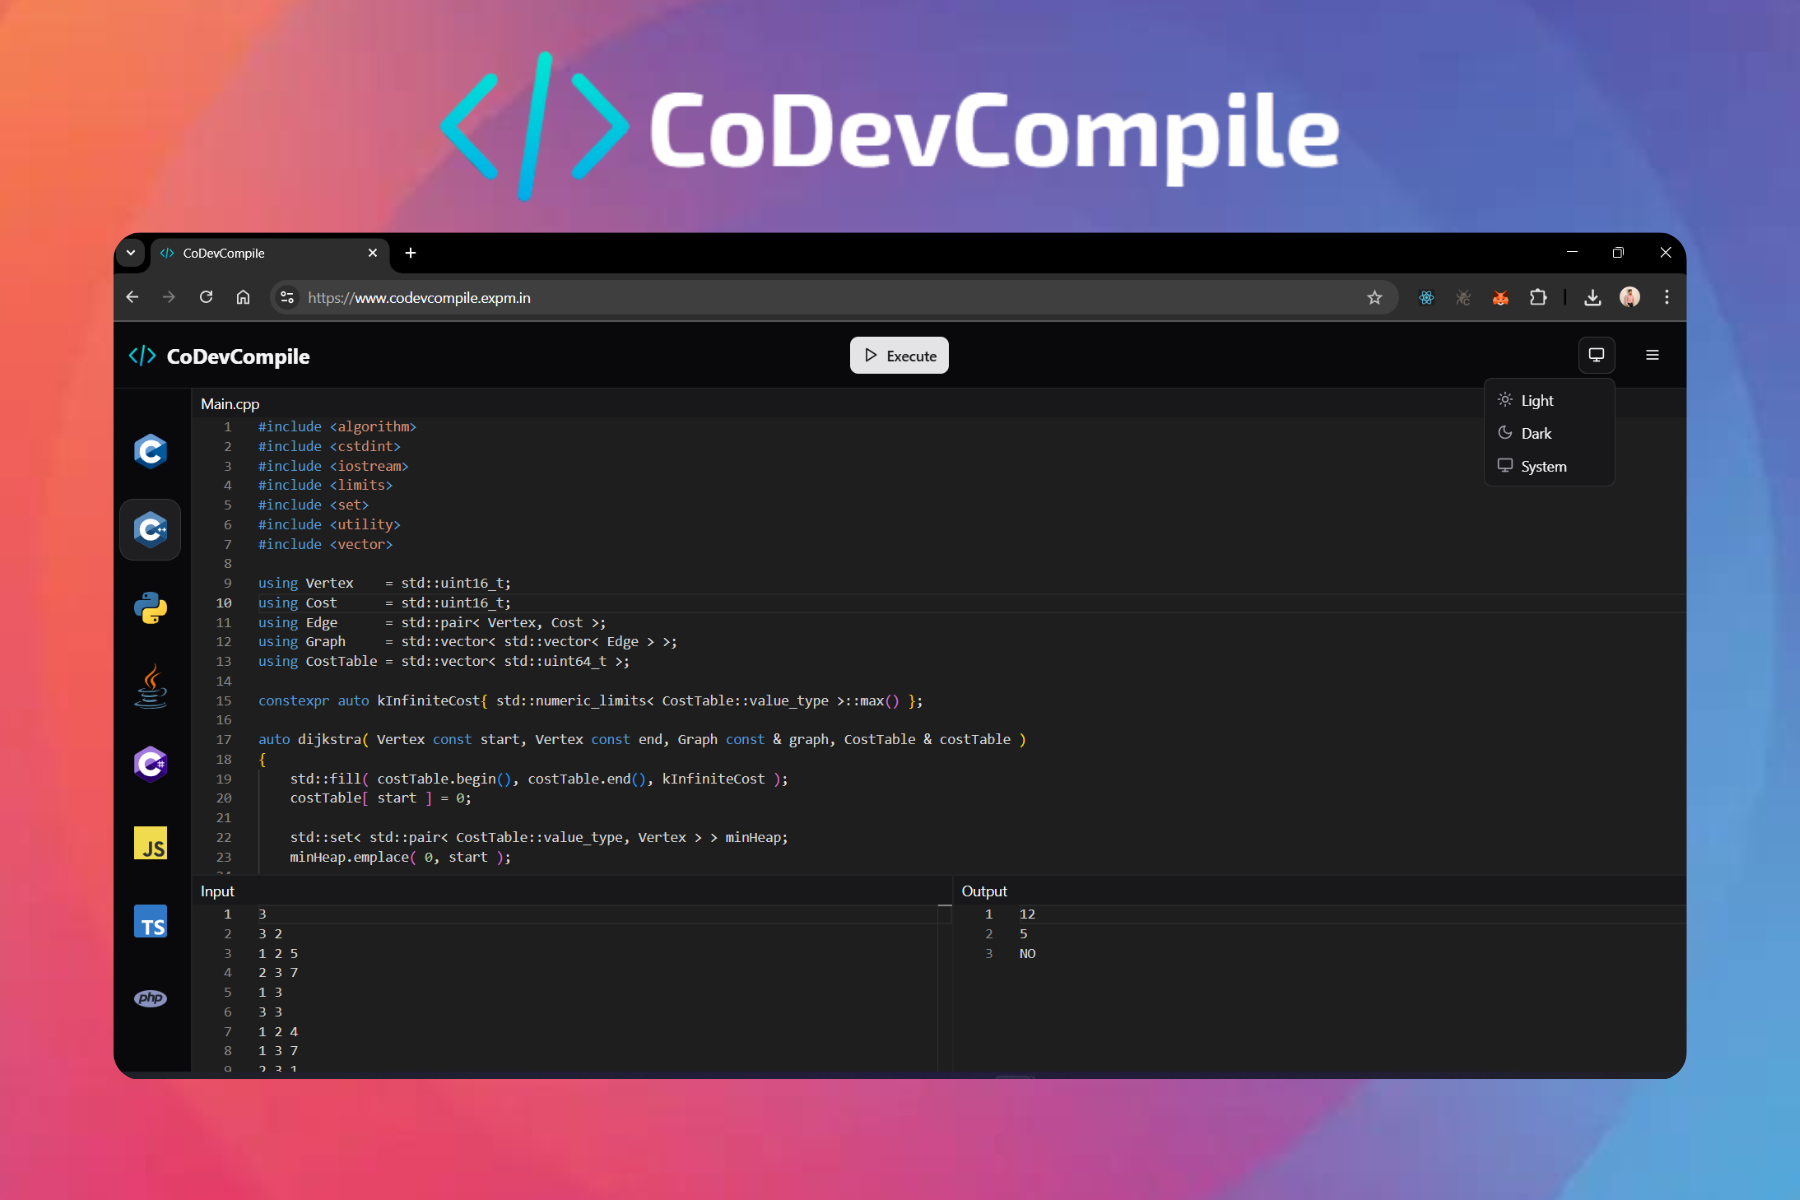Choose the Java language icon

click(150, 687)
